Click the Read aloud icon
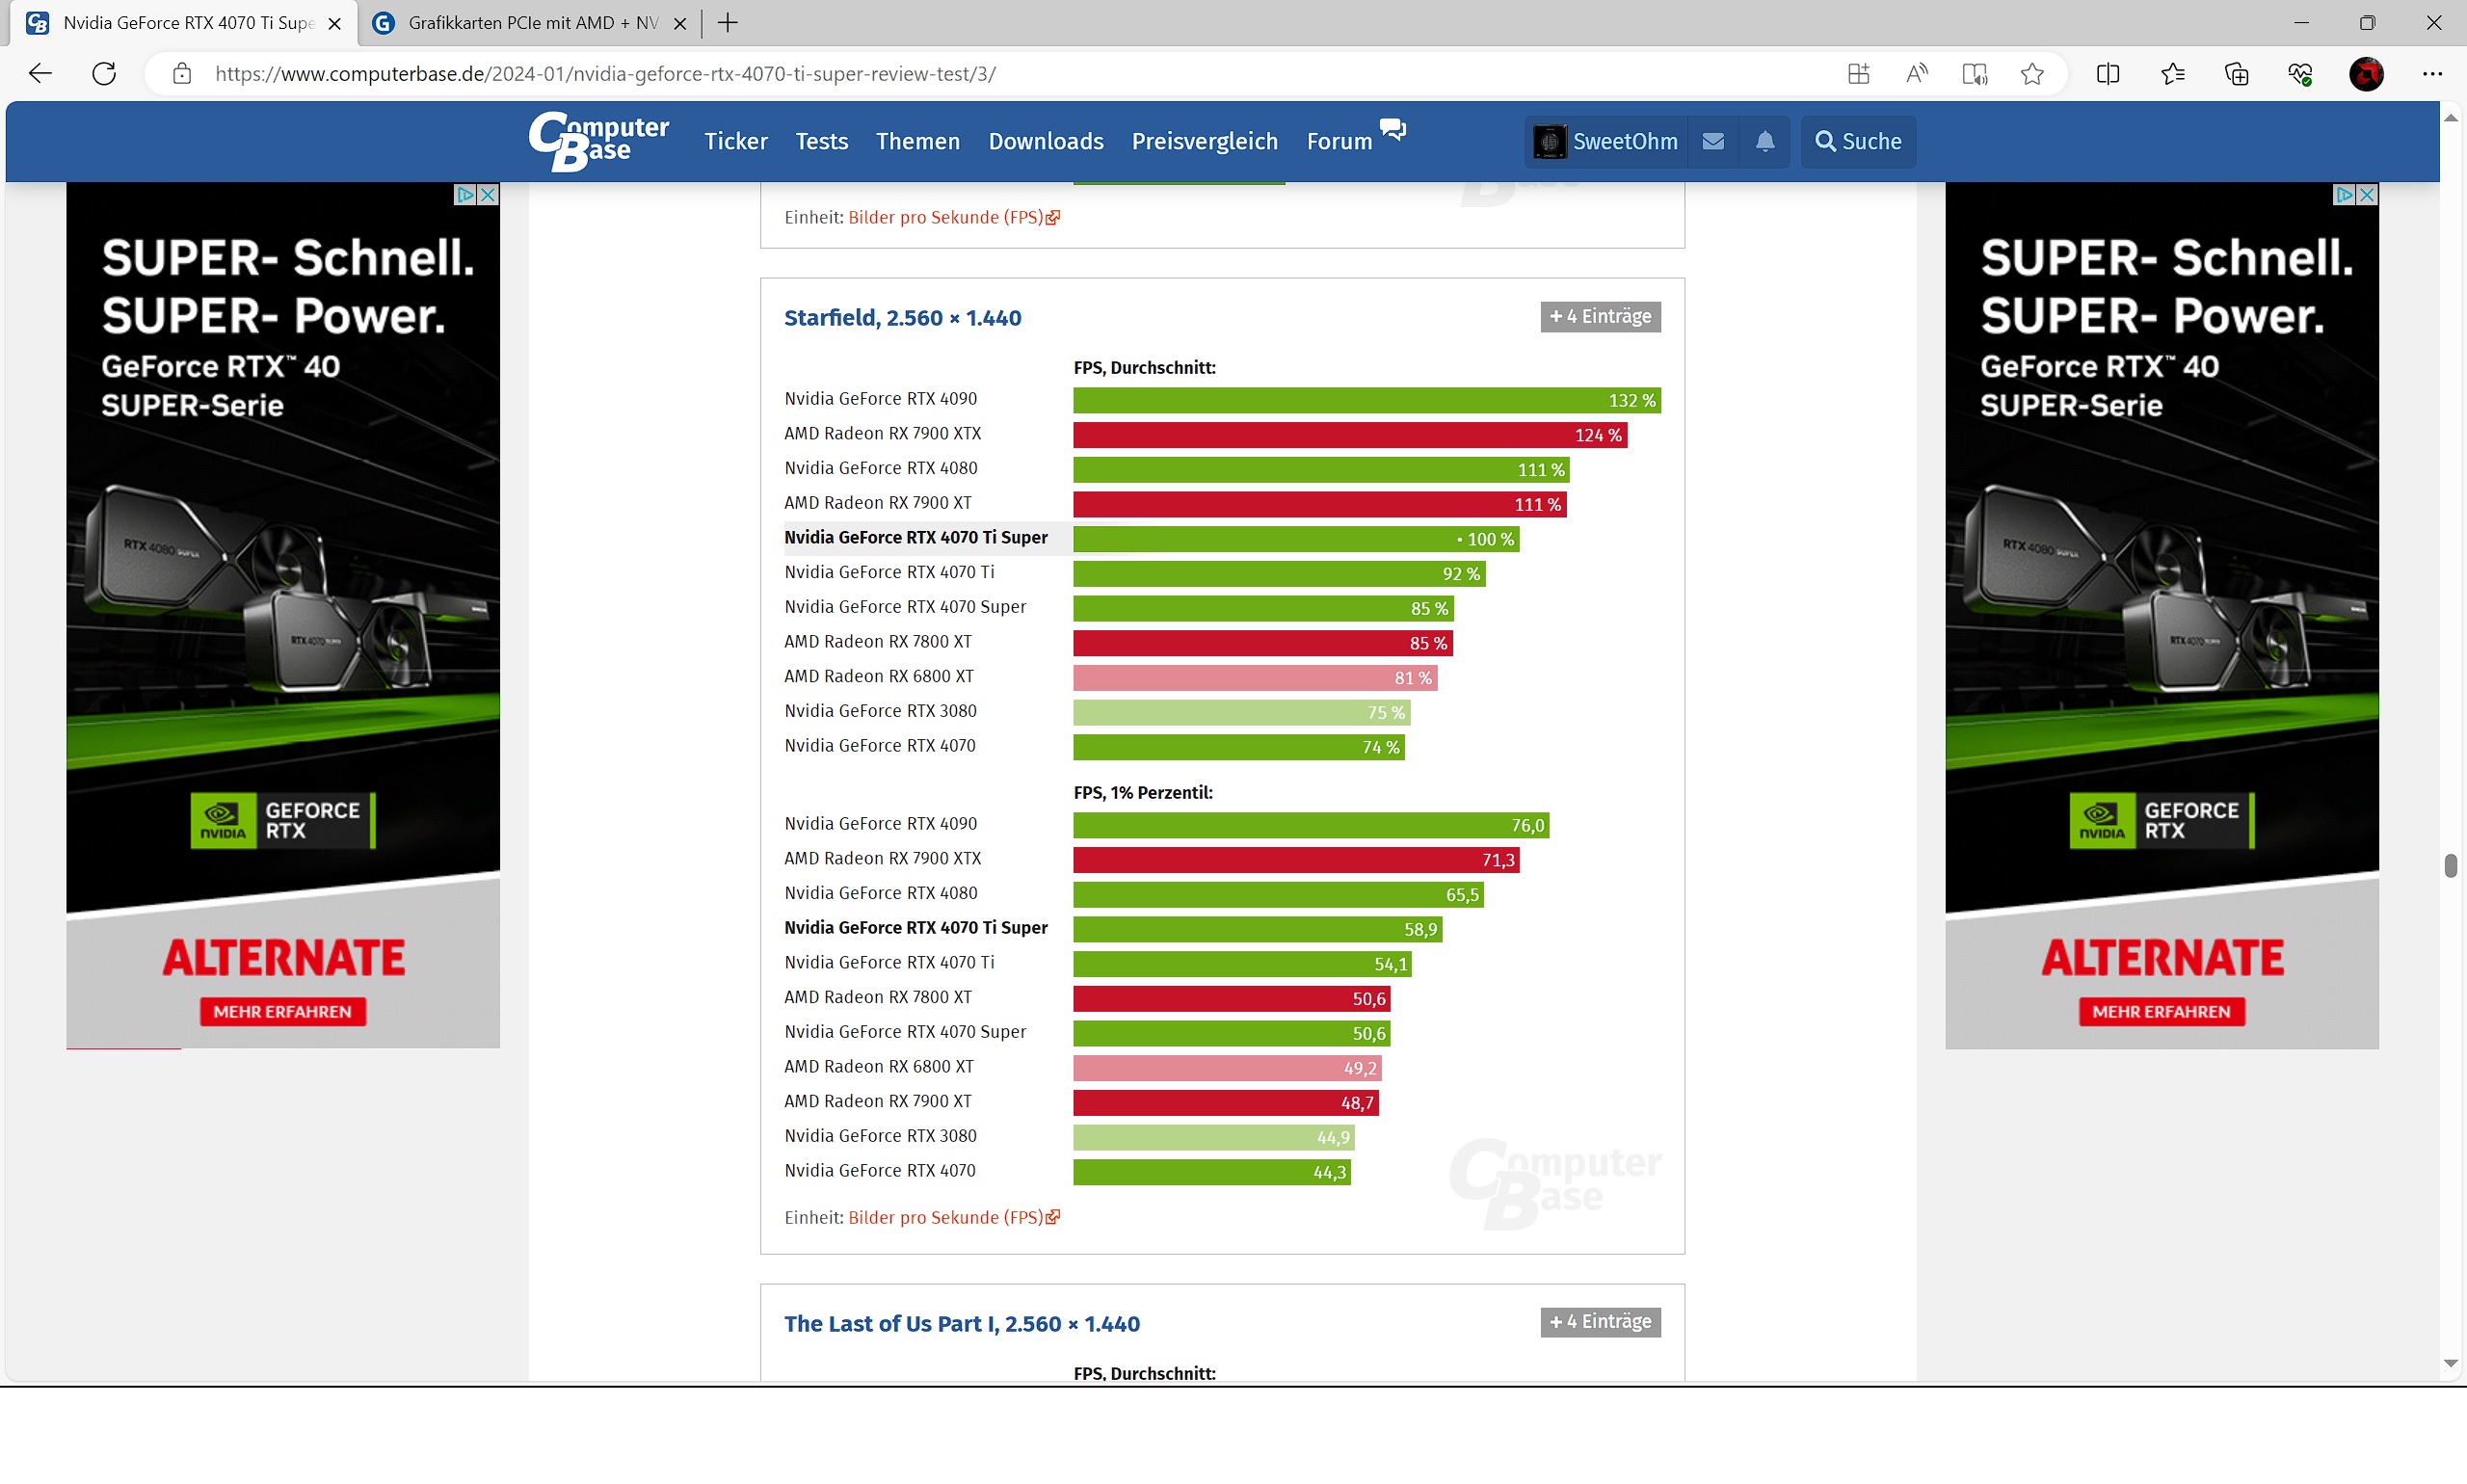This screenshot has height=1484, width=2467. click(x=1916, y=74)
